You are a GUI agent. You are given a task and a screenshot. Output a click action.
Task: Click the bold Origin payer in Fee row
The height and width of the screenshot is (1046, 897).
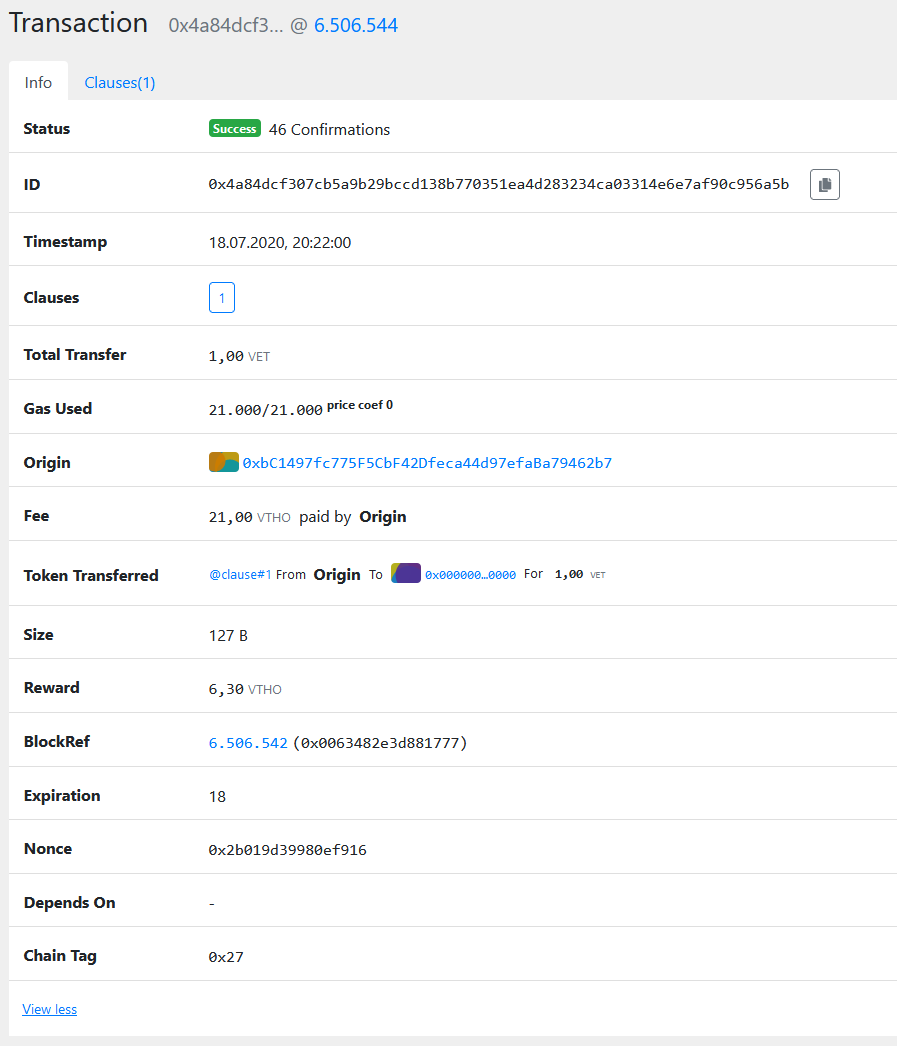[x=383, y=517]
